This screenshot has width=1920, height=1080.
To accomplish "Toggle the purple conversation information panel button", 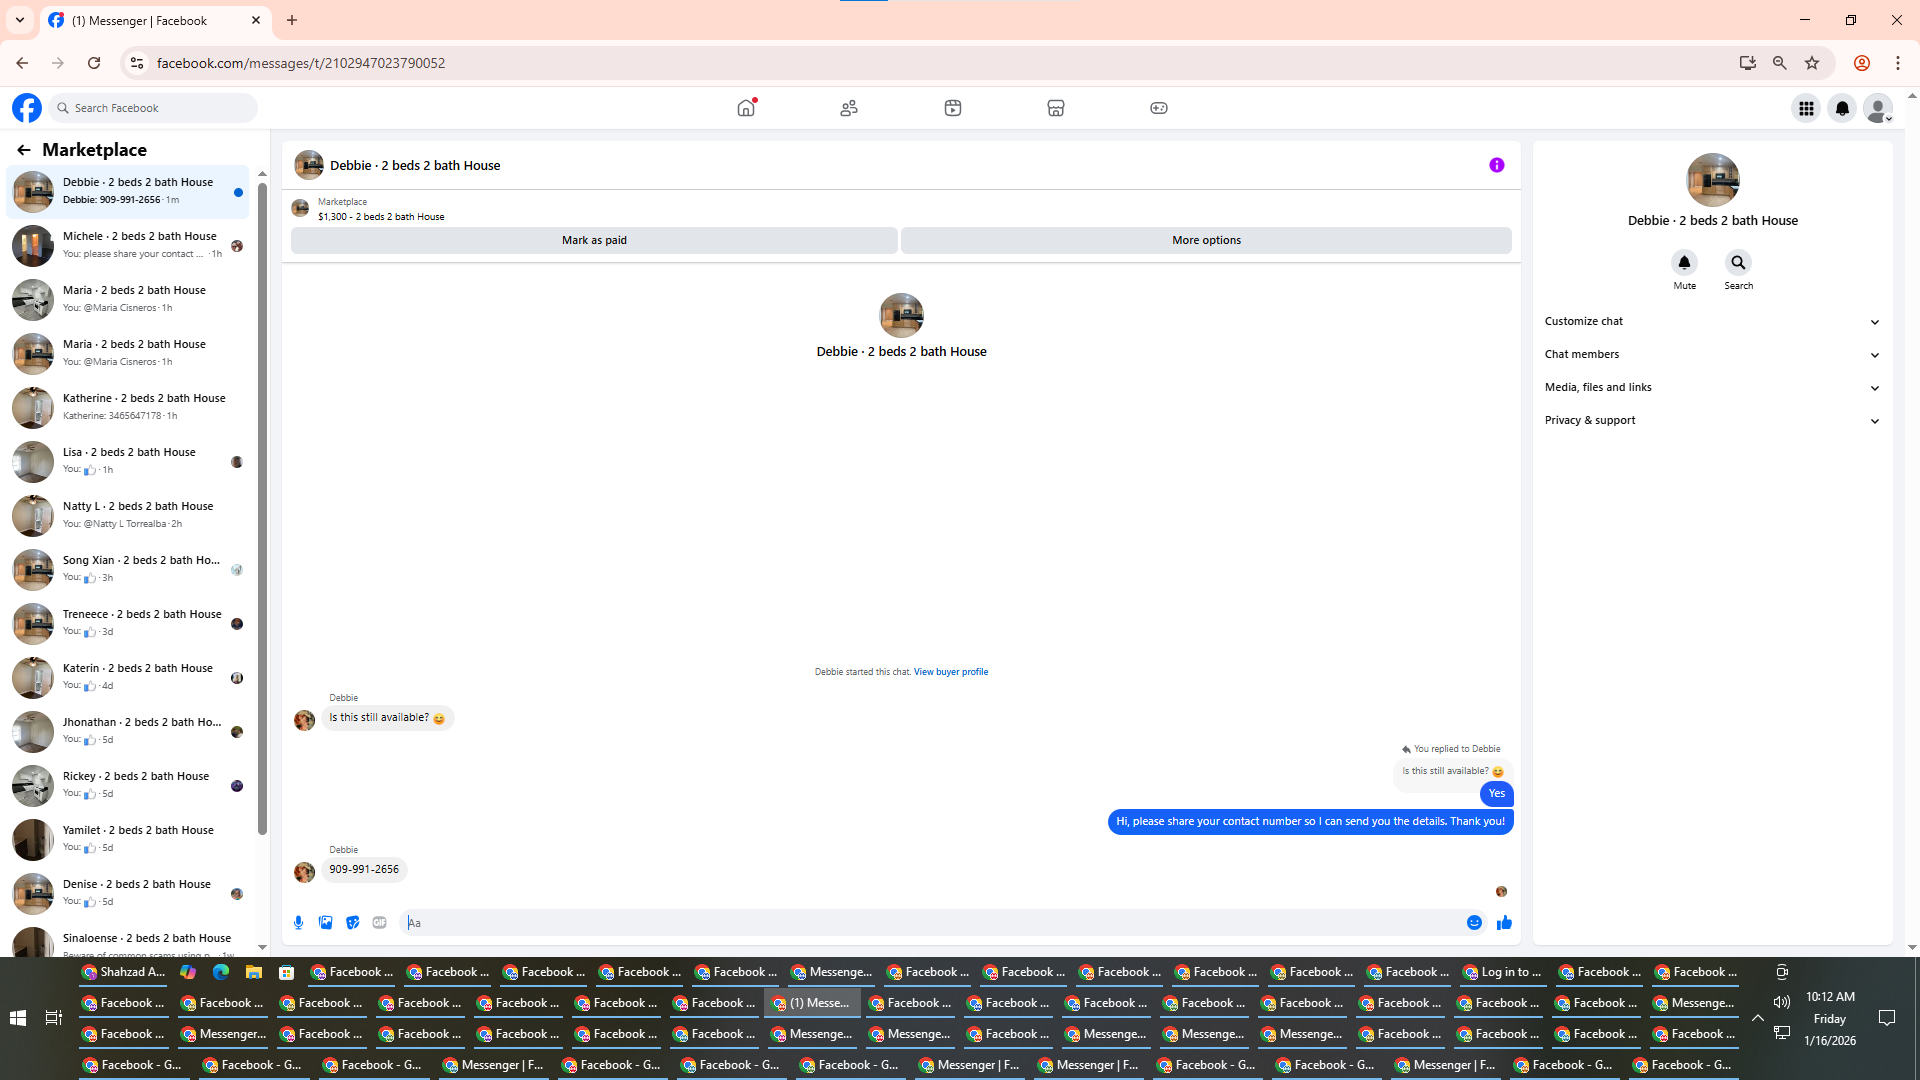I will pyautogui.click(x=1496, y=165).
